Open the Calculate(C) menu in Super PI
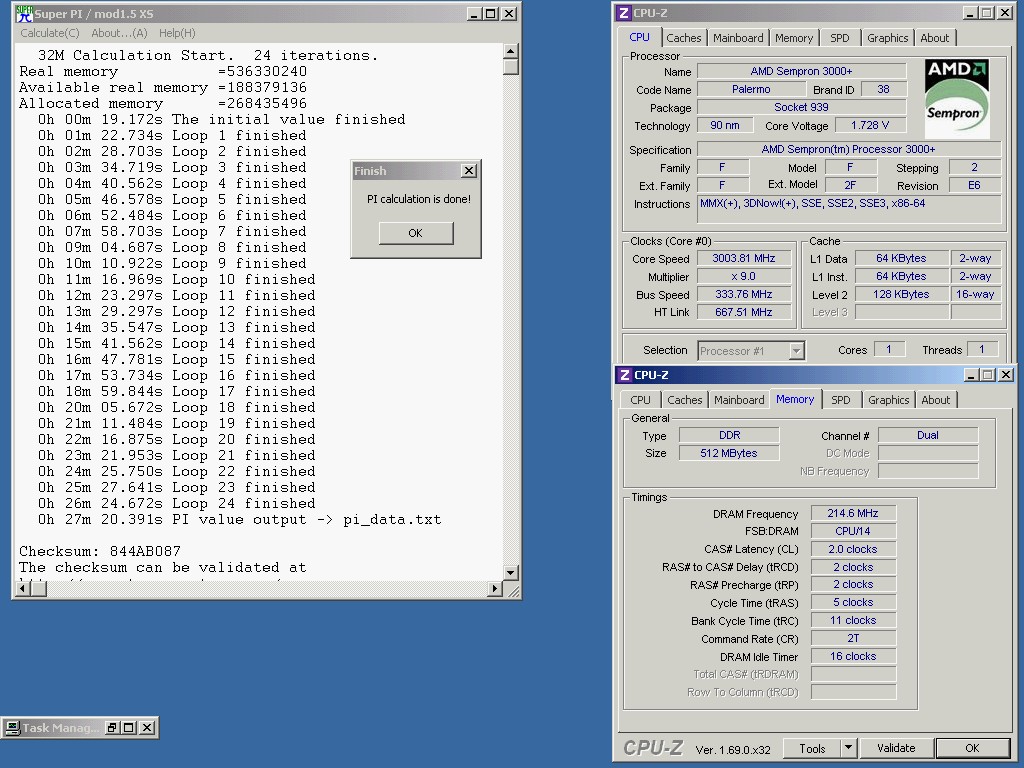Image resolution: width=1024 pixels, height=768 pixels. click(50, 33)
